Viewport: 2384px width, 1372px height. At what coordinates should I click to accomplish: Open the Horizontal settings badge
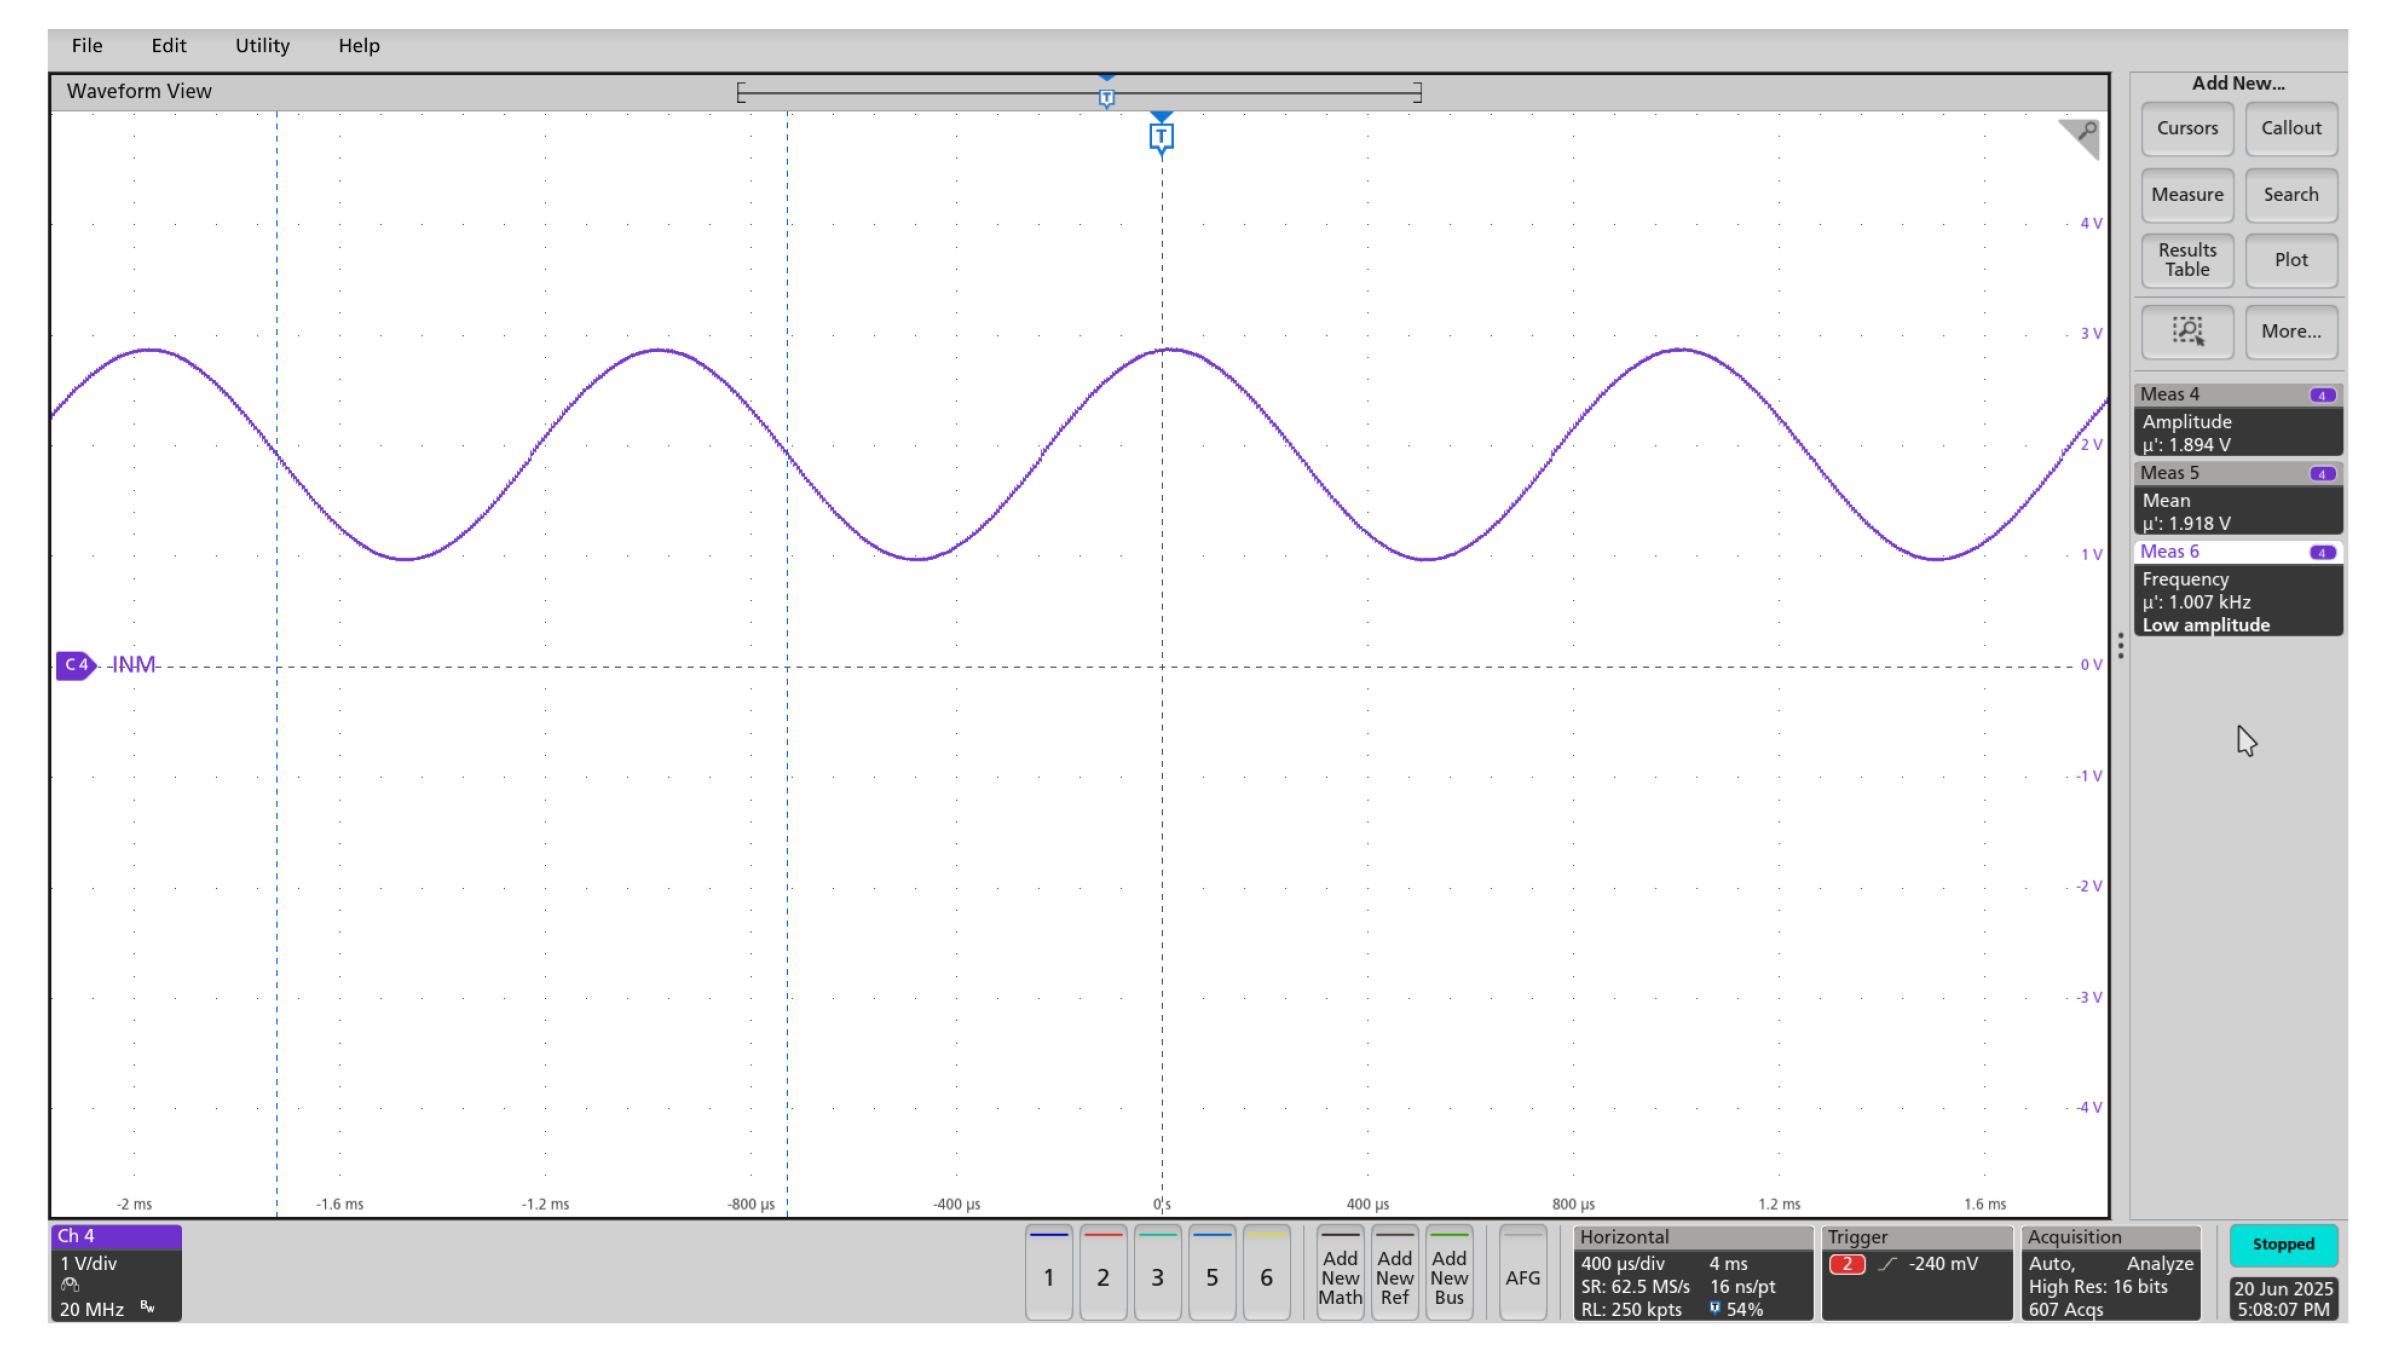[x=1692, y=1273]
